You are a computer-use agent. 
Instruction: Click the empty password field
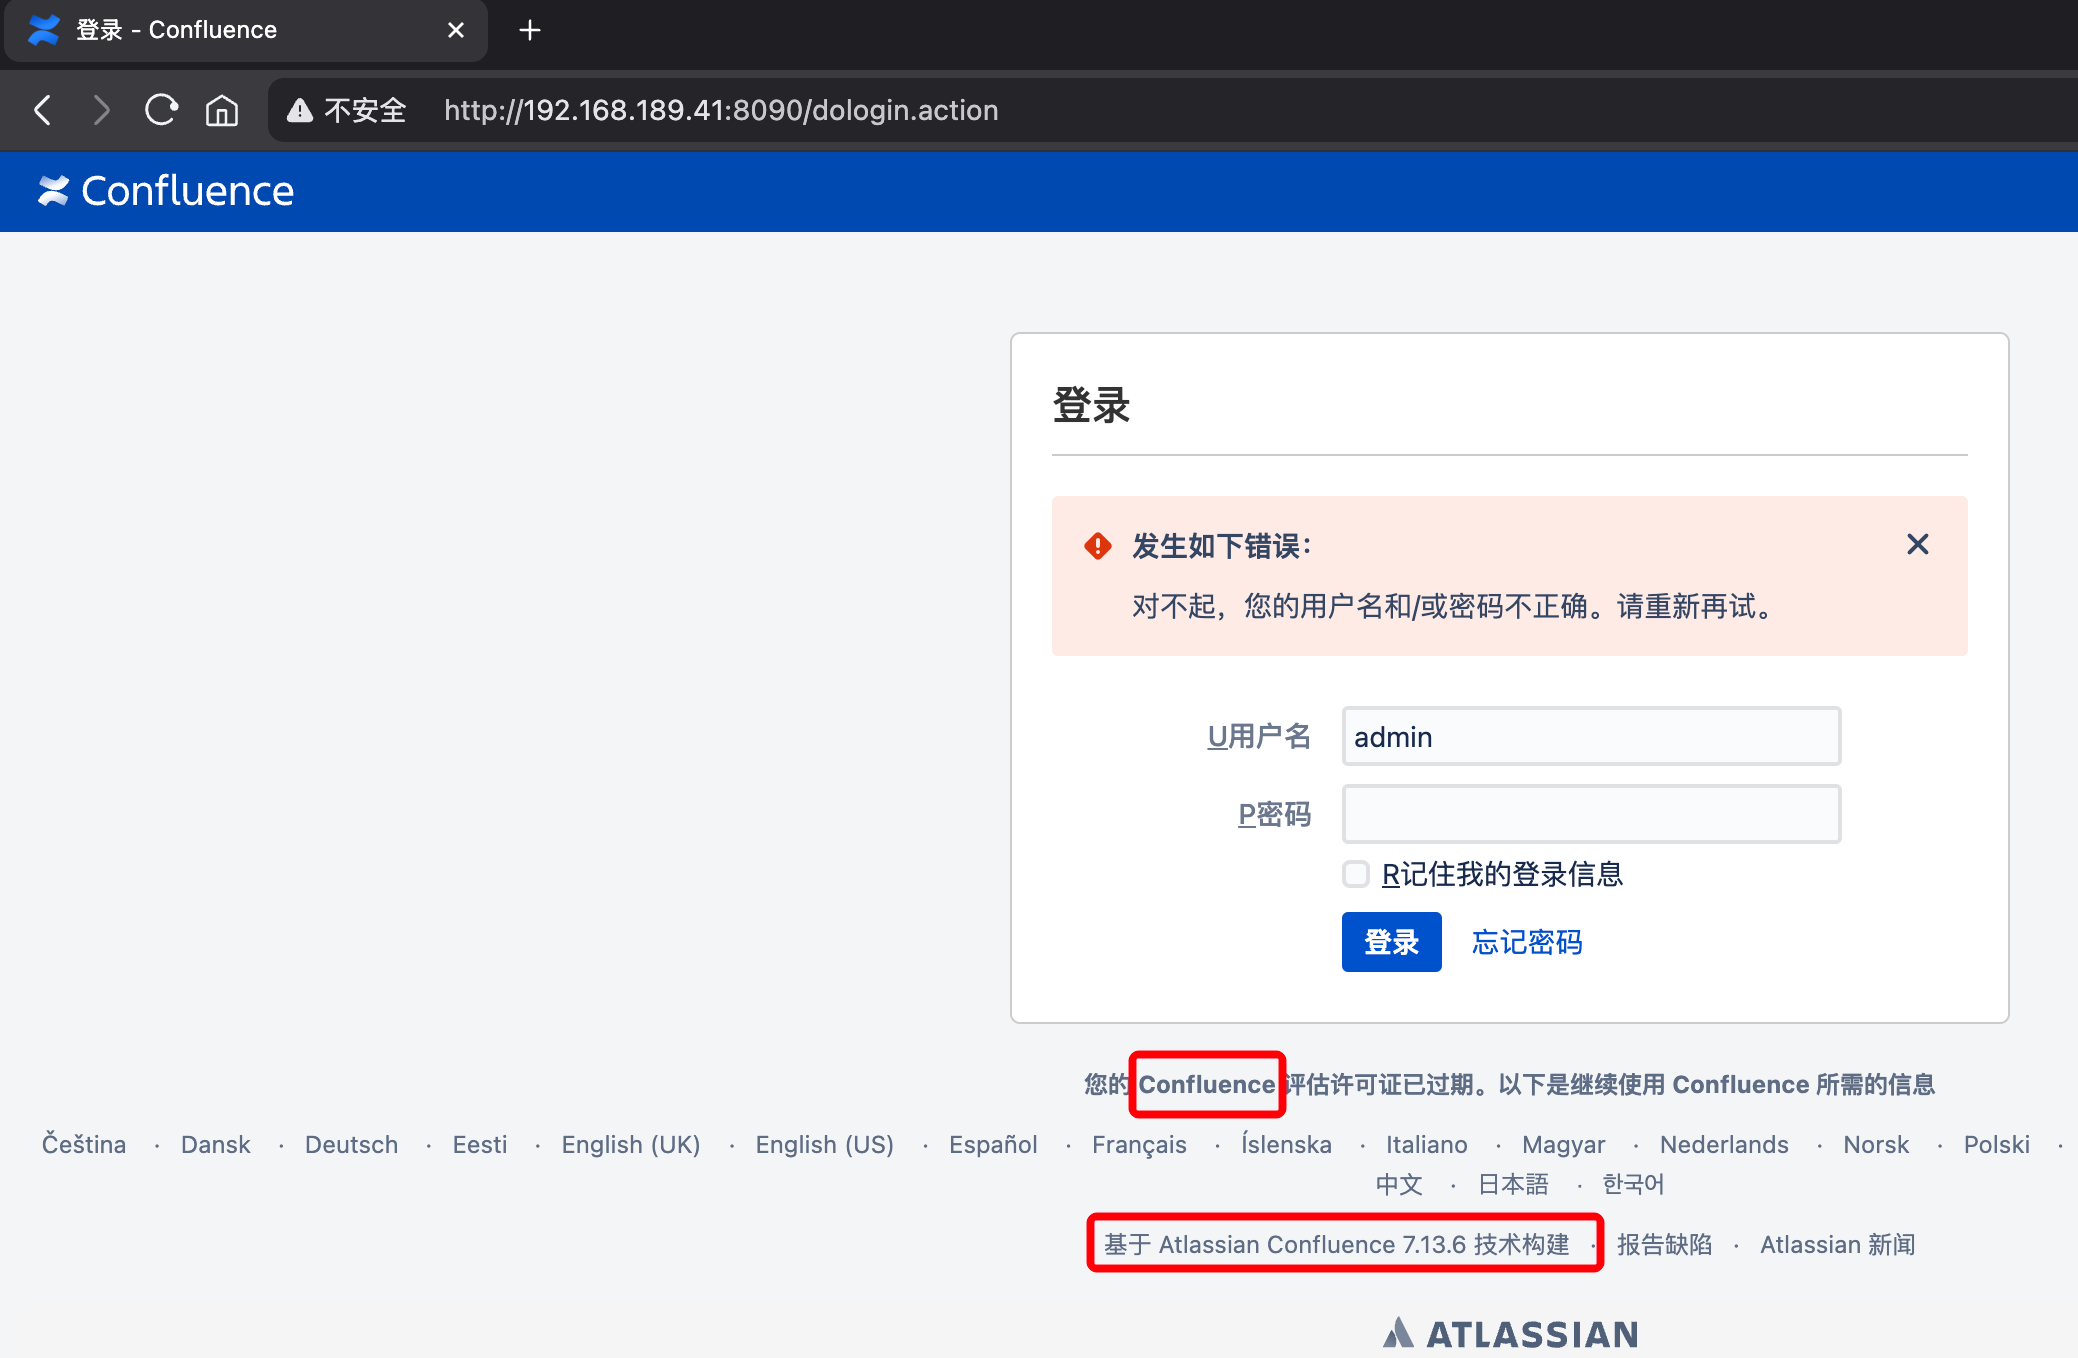pyautogui.click(x=1590, y=814)
